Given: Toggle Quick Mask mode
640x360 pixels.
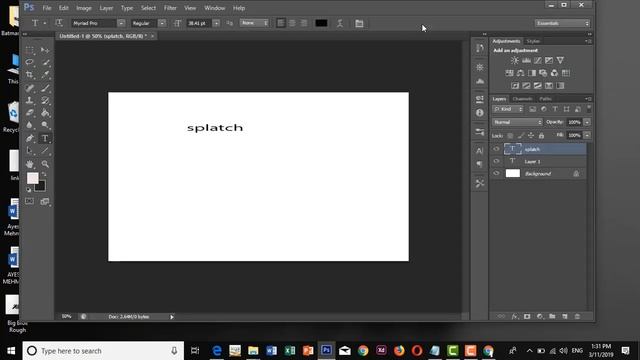Looking at the screenshot, I should click(29, 201).
